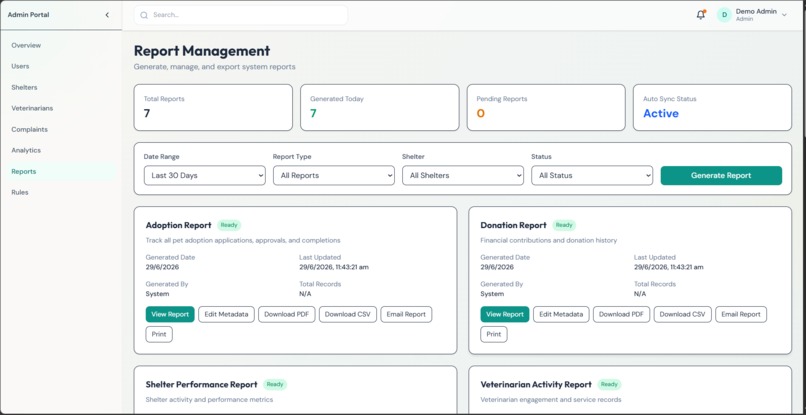Expand the Report Type dropdown

point(334,175)
